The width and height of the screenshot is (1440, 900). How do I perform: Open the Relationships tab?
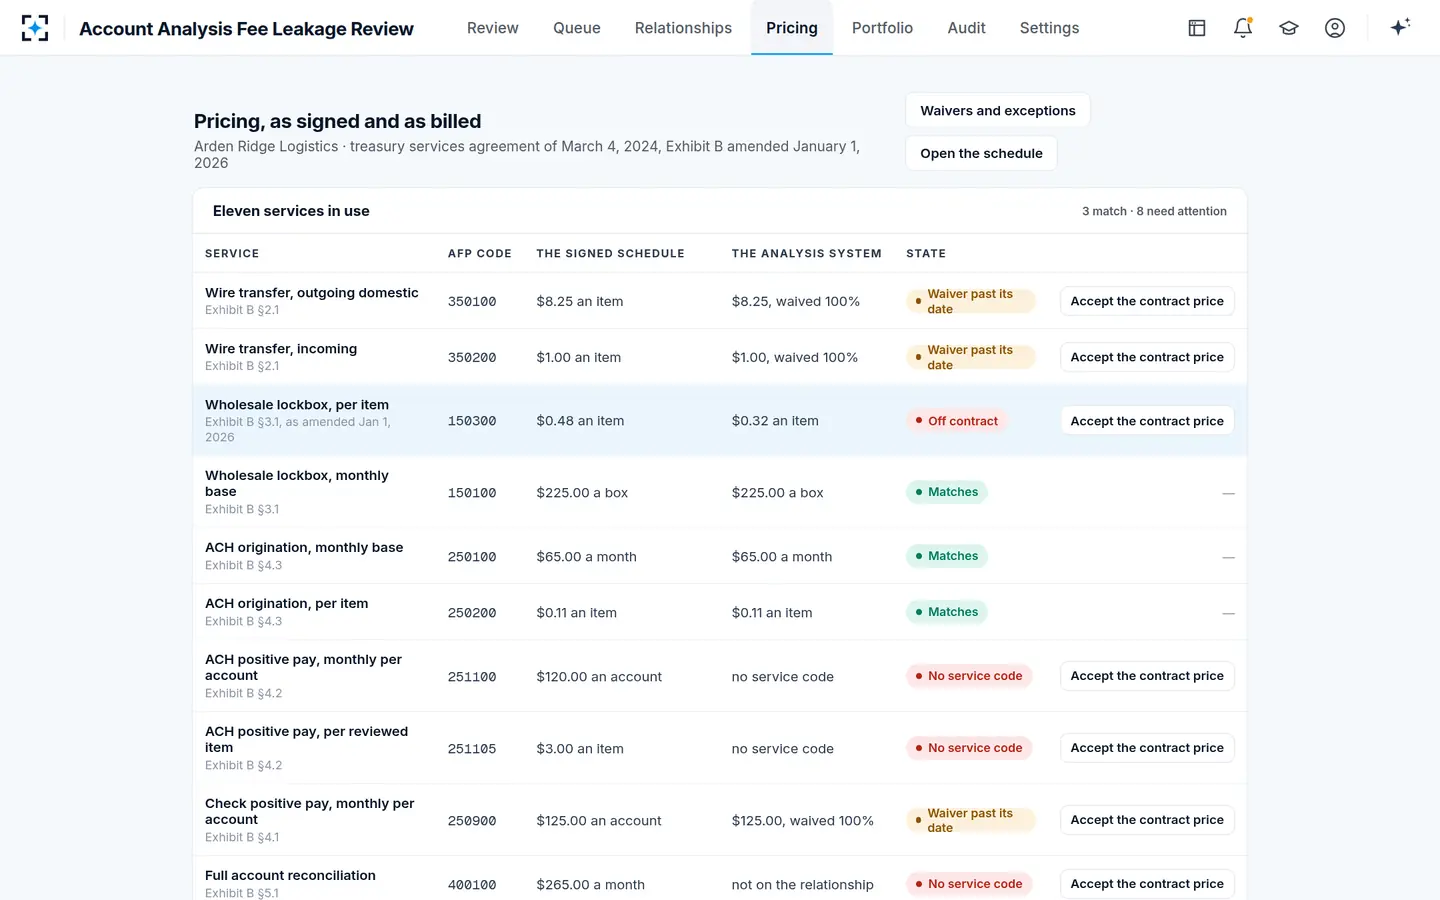683,28
